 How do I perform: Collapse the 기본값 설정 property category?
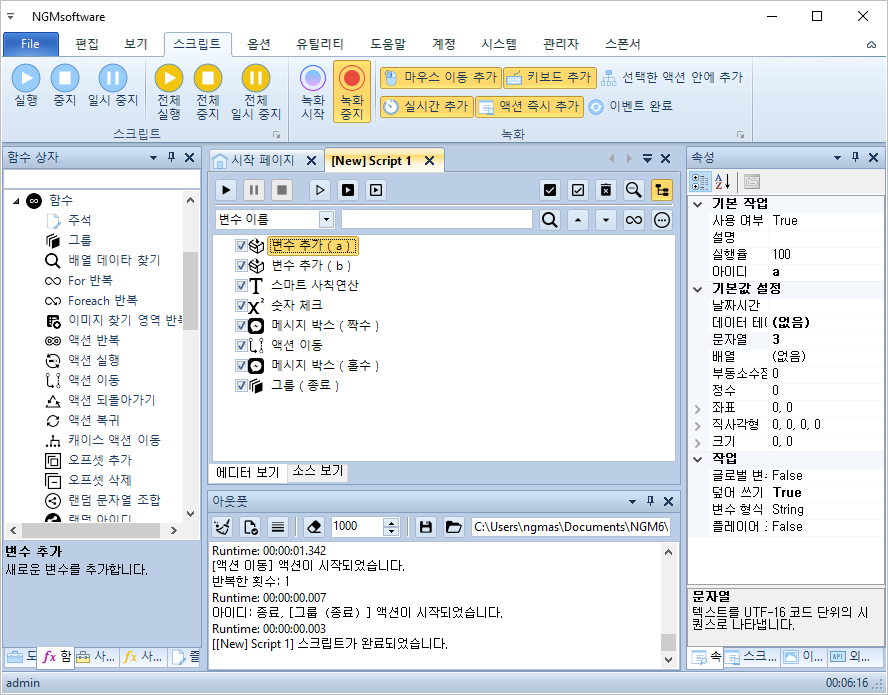coord(698,289)
